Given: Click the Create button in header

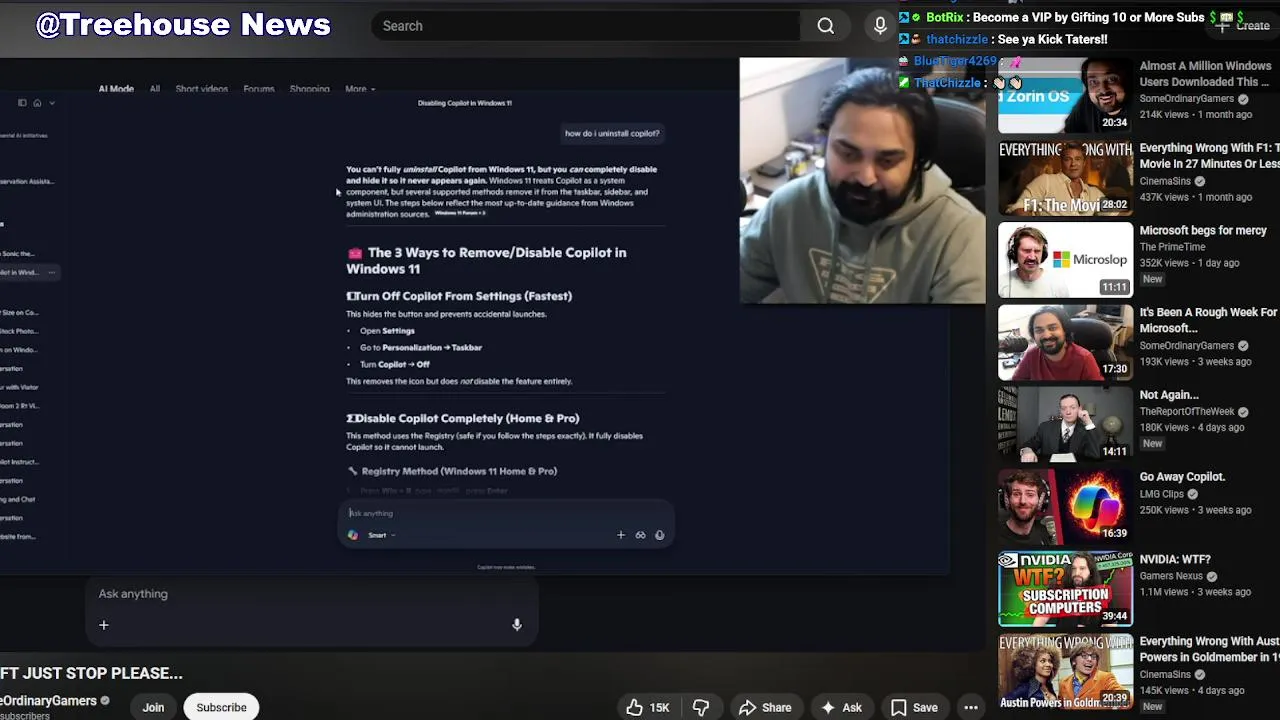Looking at the screenshot, I should 1243,26.
